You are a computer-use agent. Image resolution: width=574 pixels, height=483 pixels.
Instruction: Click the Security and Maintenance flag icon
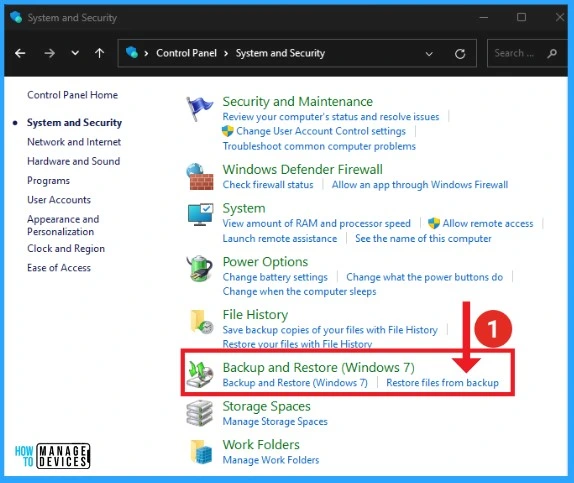(200, 108)
